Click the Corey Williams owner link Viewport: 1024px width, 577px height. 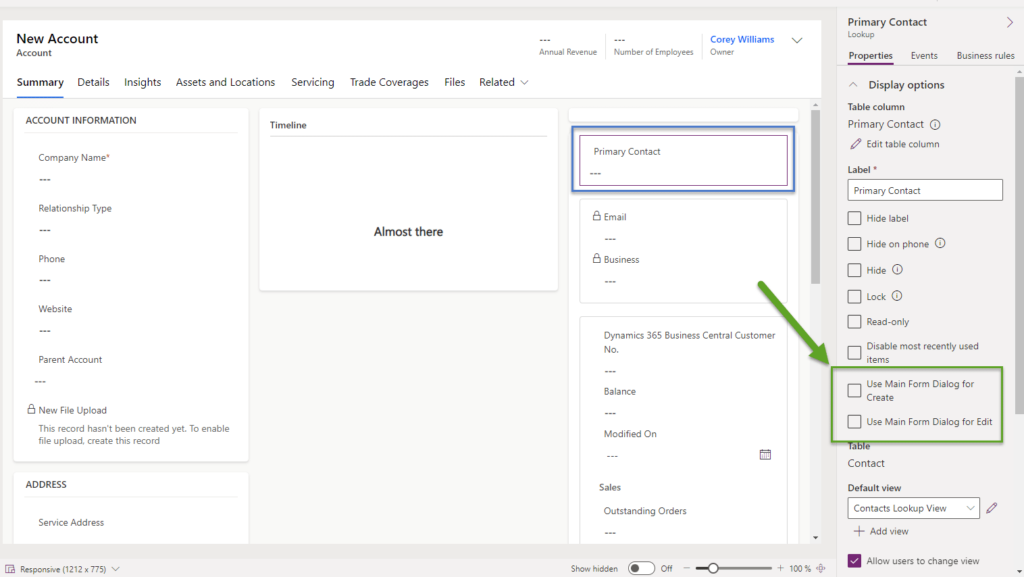[741, 39]
